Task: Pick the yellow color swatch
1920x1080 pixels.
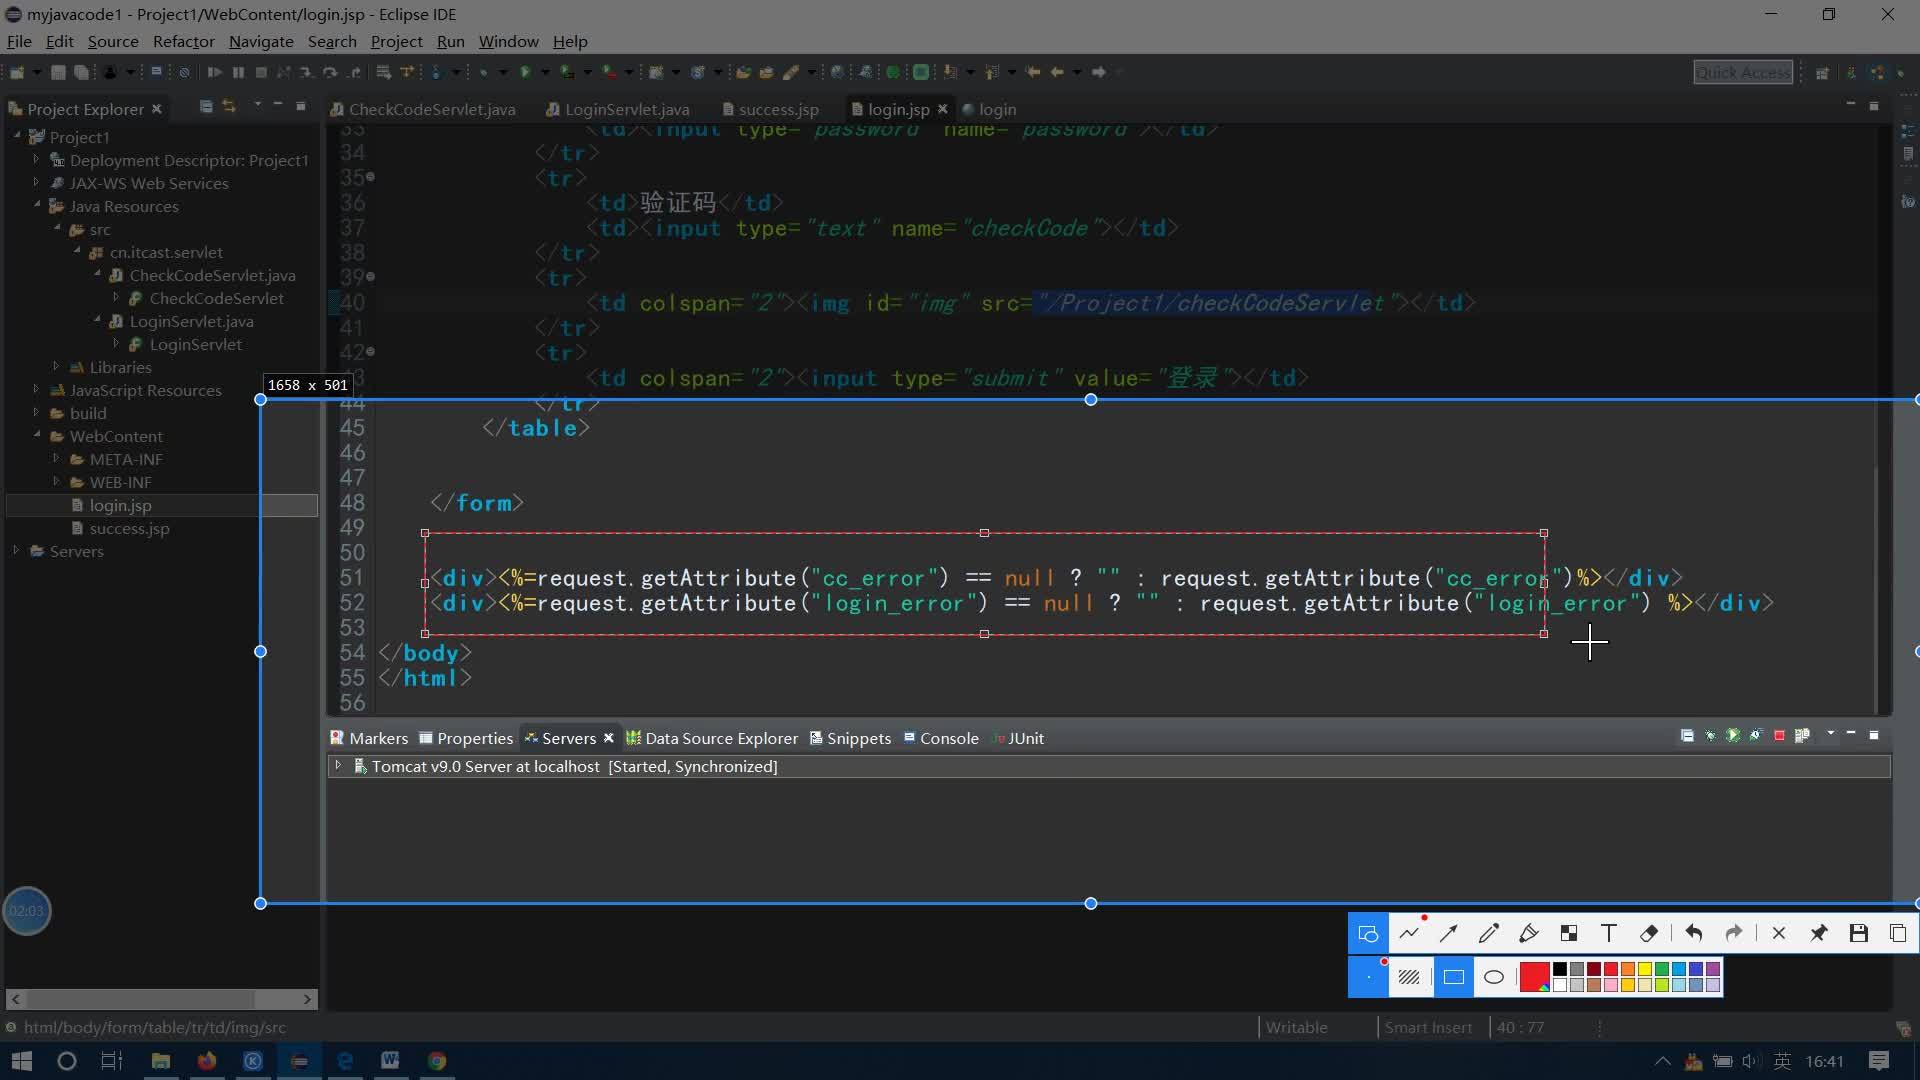Action: [x=1645, y=969]
